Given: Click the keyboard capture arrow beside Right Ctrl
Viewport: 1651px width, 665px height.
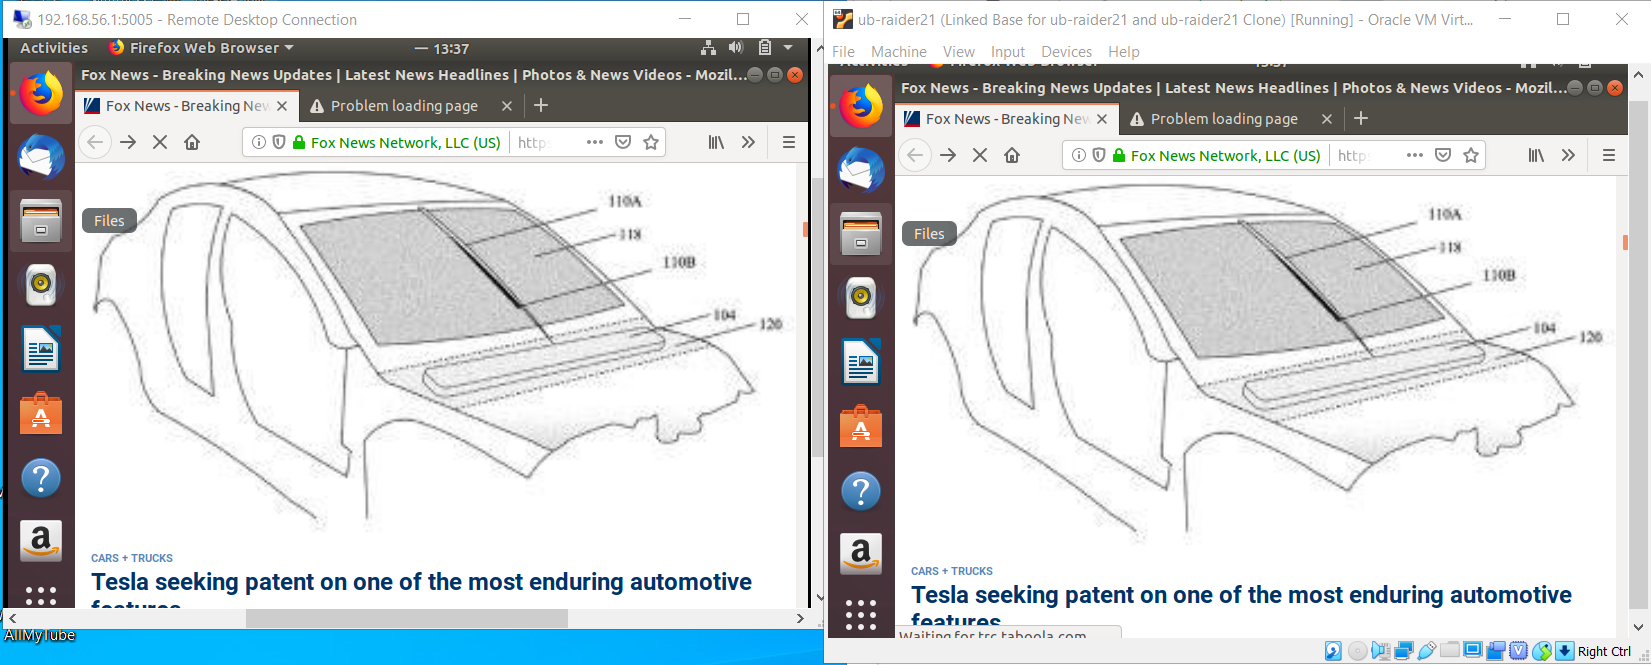Looking at the screenshot, I should (1565, 652).
